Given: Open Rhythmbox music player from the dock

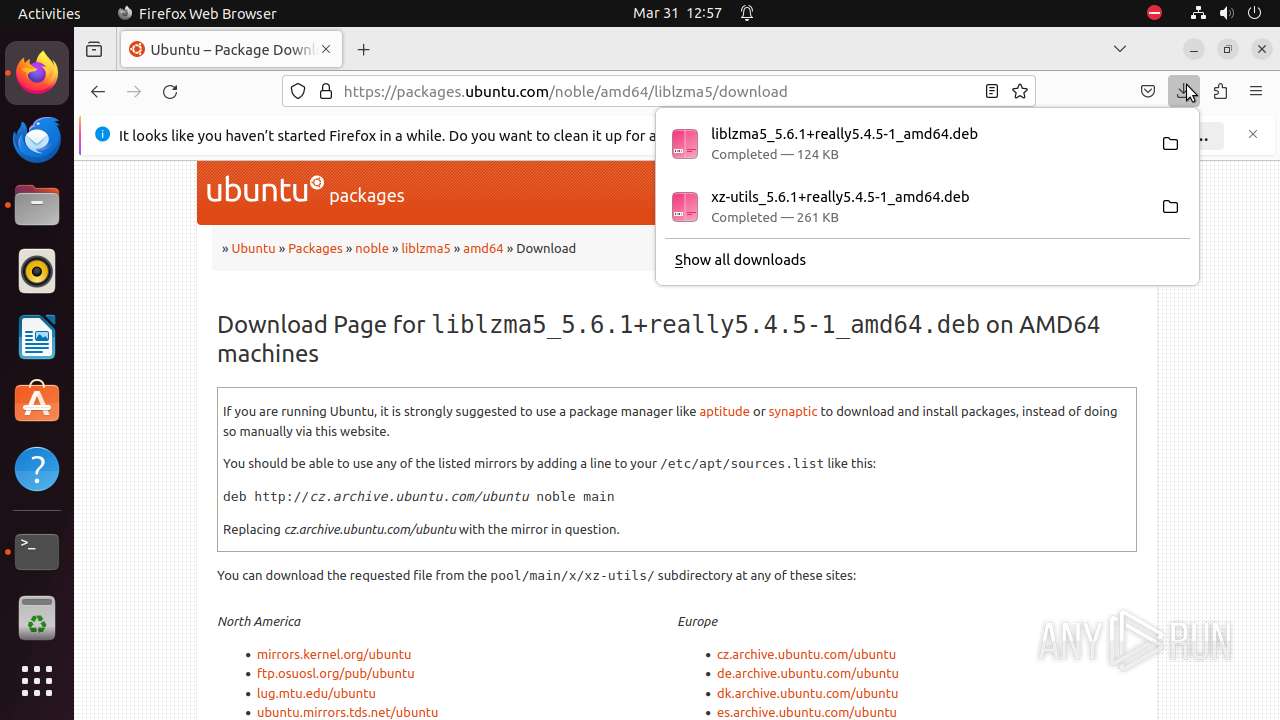Looking at the screenshot, I should (37, 272).
